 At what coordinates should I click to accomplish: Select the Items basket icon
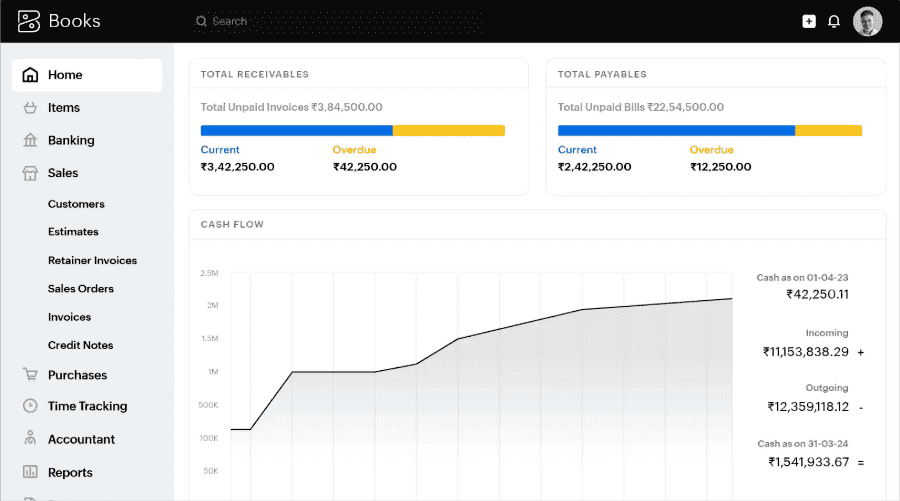pos(30,108)
